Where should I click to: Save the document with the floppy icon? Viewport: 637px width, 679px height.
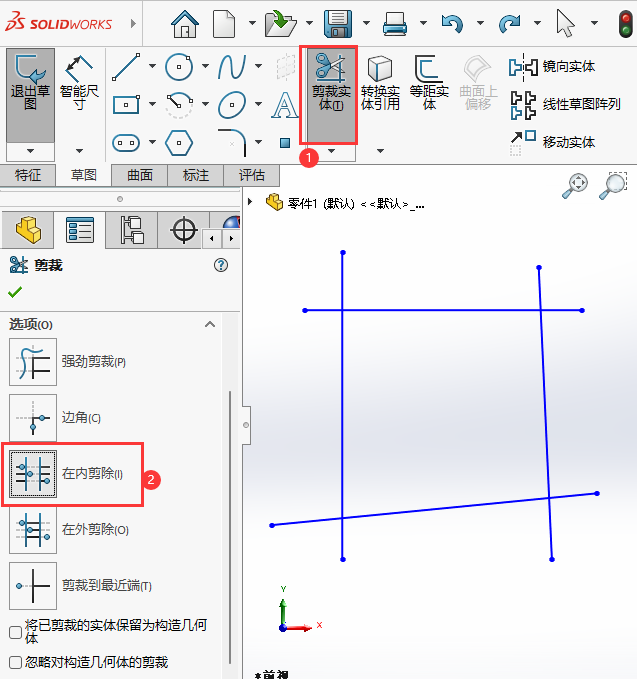point(337,23)
